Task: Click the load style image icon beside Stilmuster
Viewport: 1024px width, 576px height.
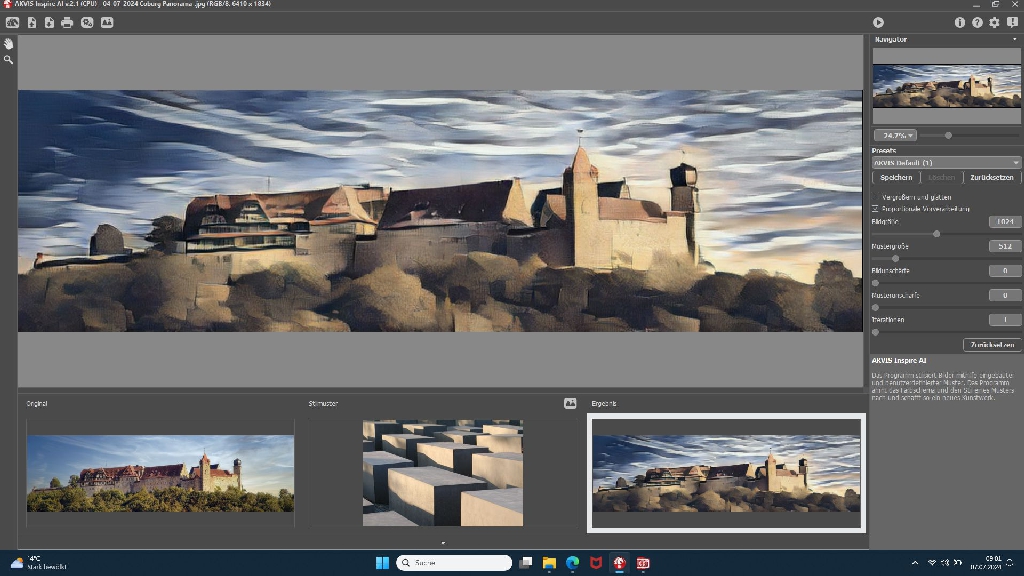Action: (570, 404)
